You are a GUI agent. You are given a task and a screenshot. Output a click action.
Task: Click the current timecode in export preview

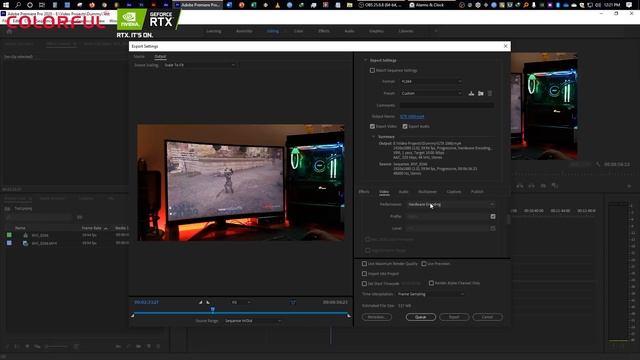[147, 302]
